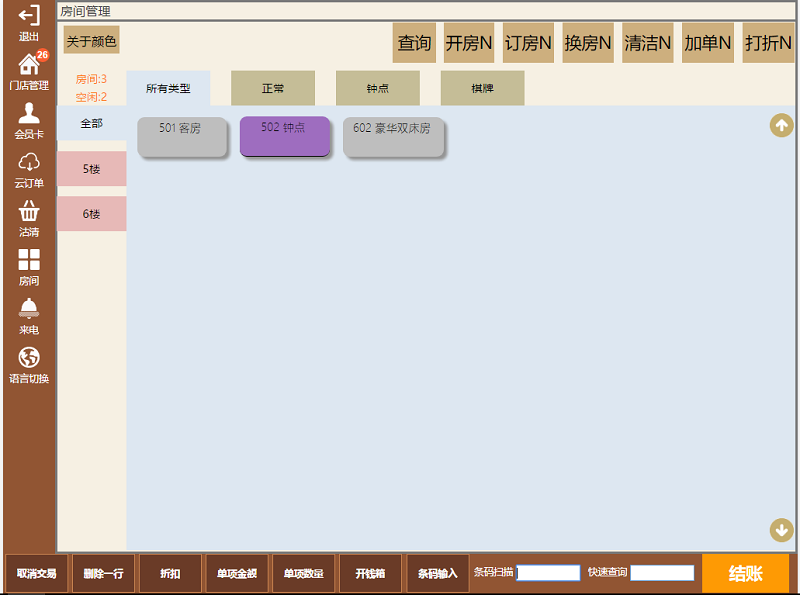Select the 全部 floor filter

[92, 123]
